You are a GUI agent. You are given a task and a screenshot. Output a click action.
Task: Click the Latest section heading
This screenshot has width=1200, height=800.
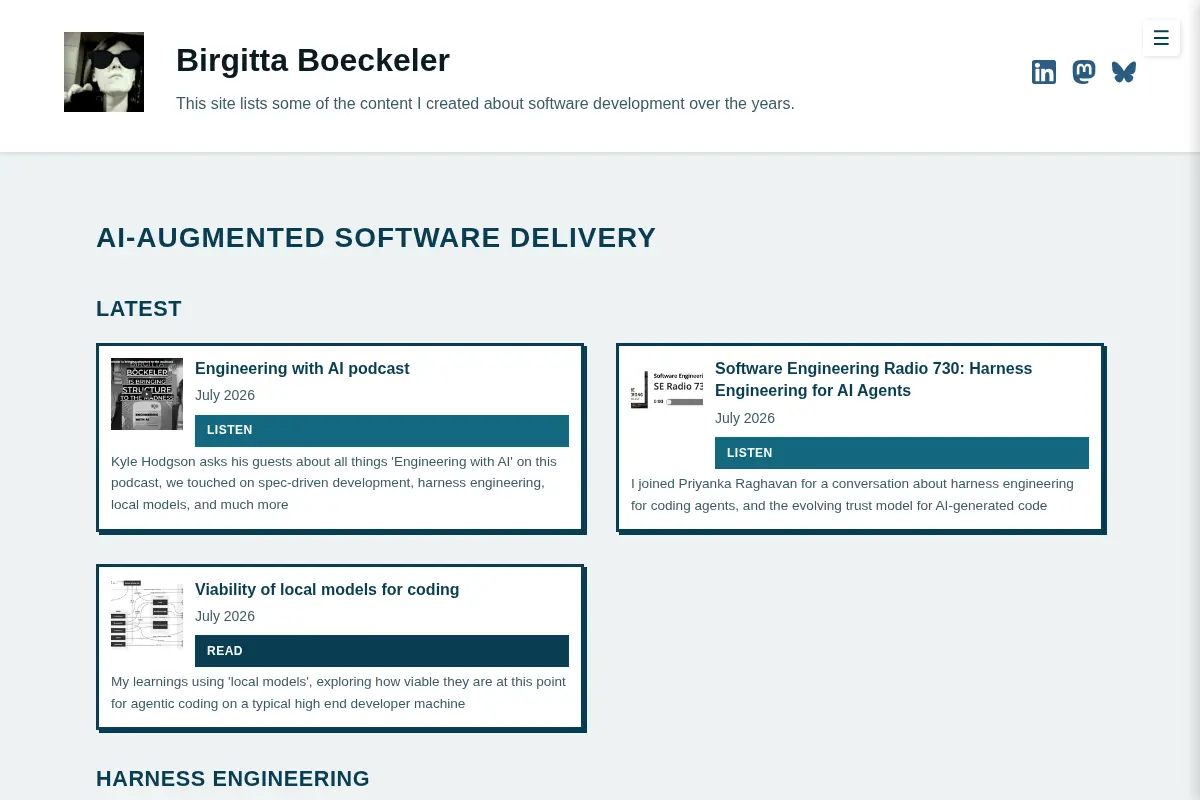pos(139,309)
